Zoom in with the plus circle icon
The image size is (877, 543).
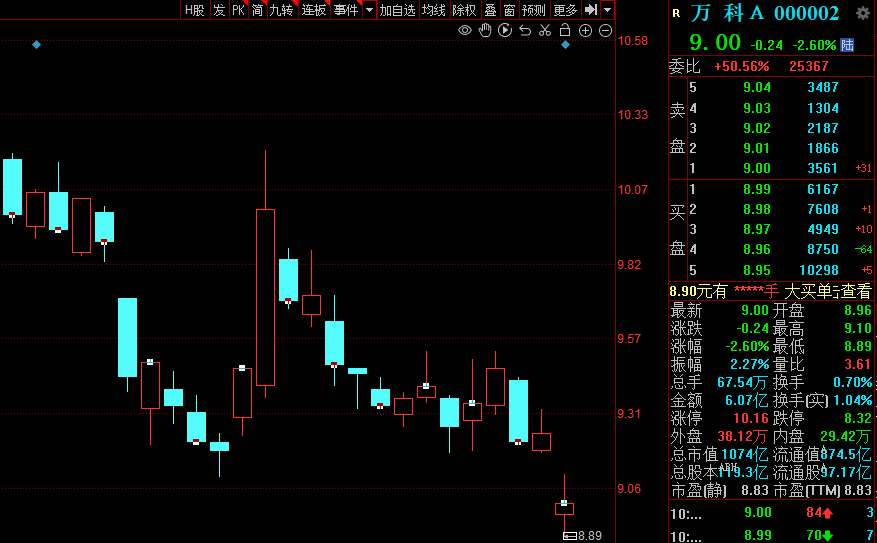point(586,31)
